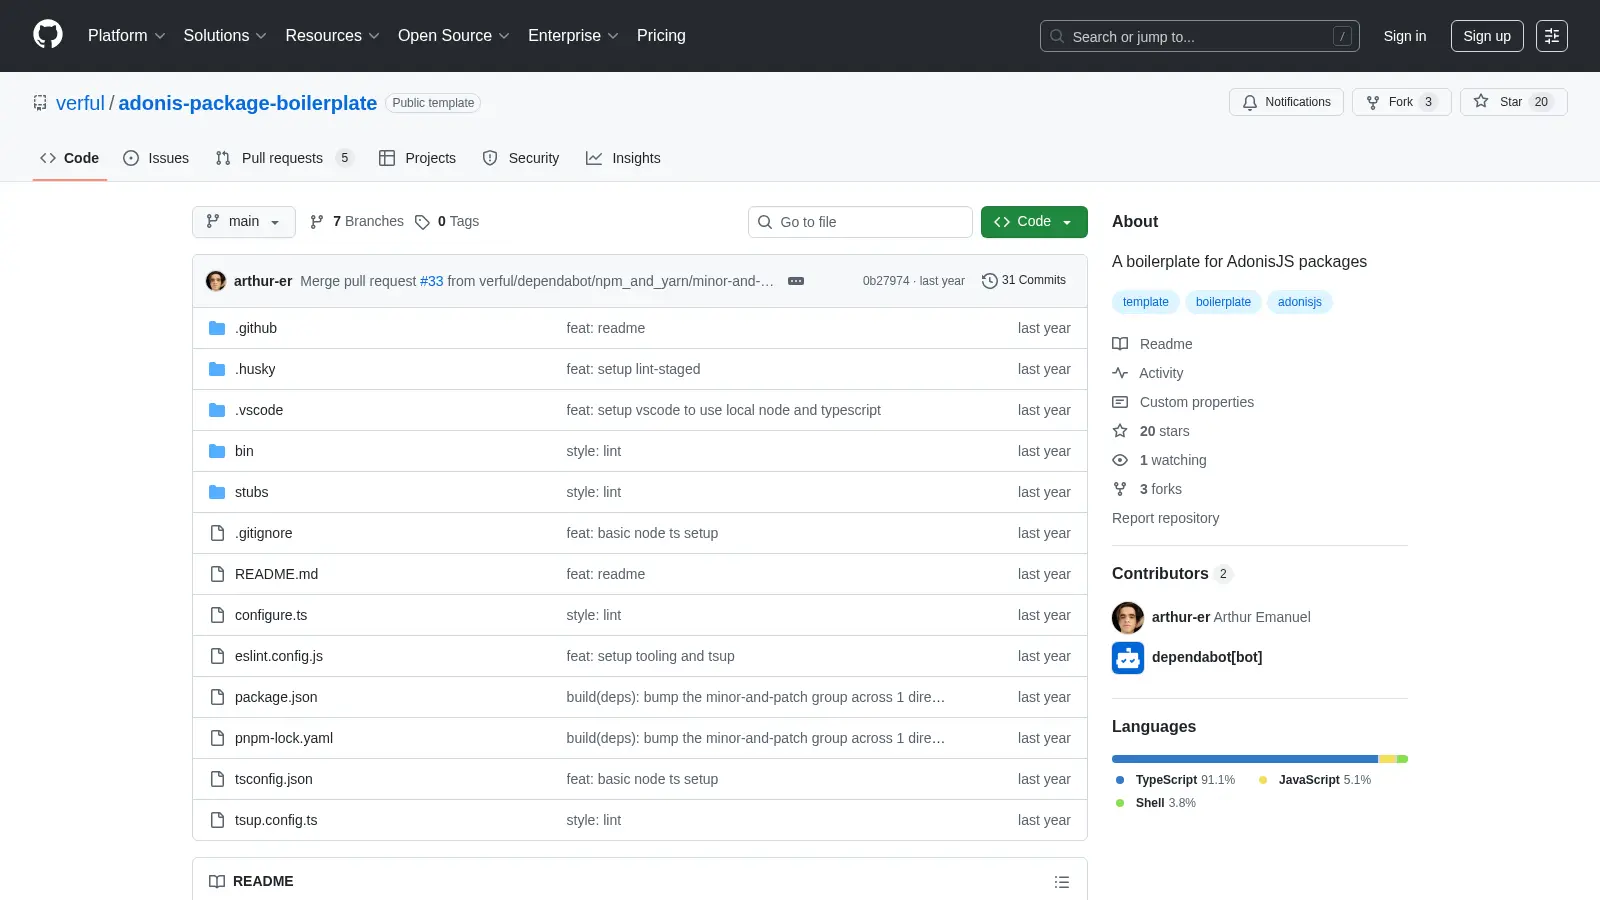Open the green Code dropdown button
Image resolution: width=1600 pixels, height=900 pixels.
pyautogui.click(x=1034, y=222)
